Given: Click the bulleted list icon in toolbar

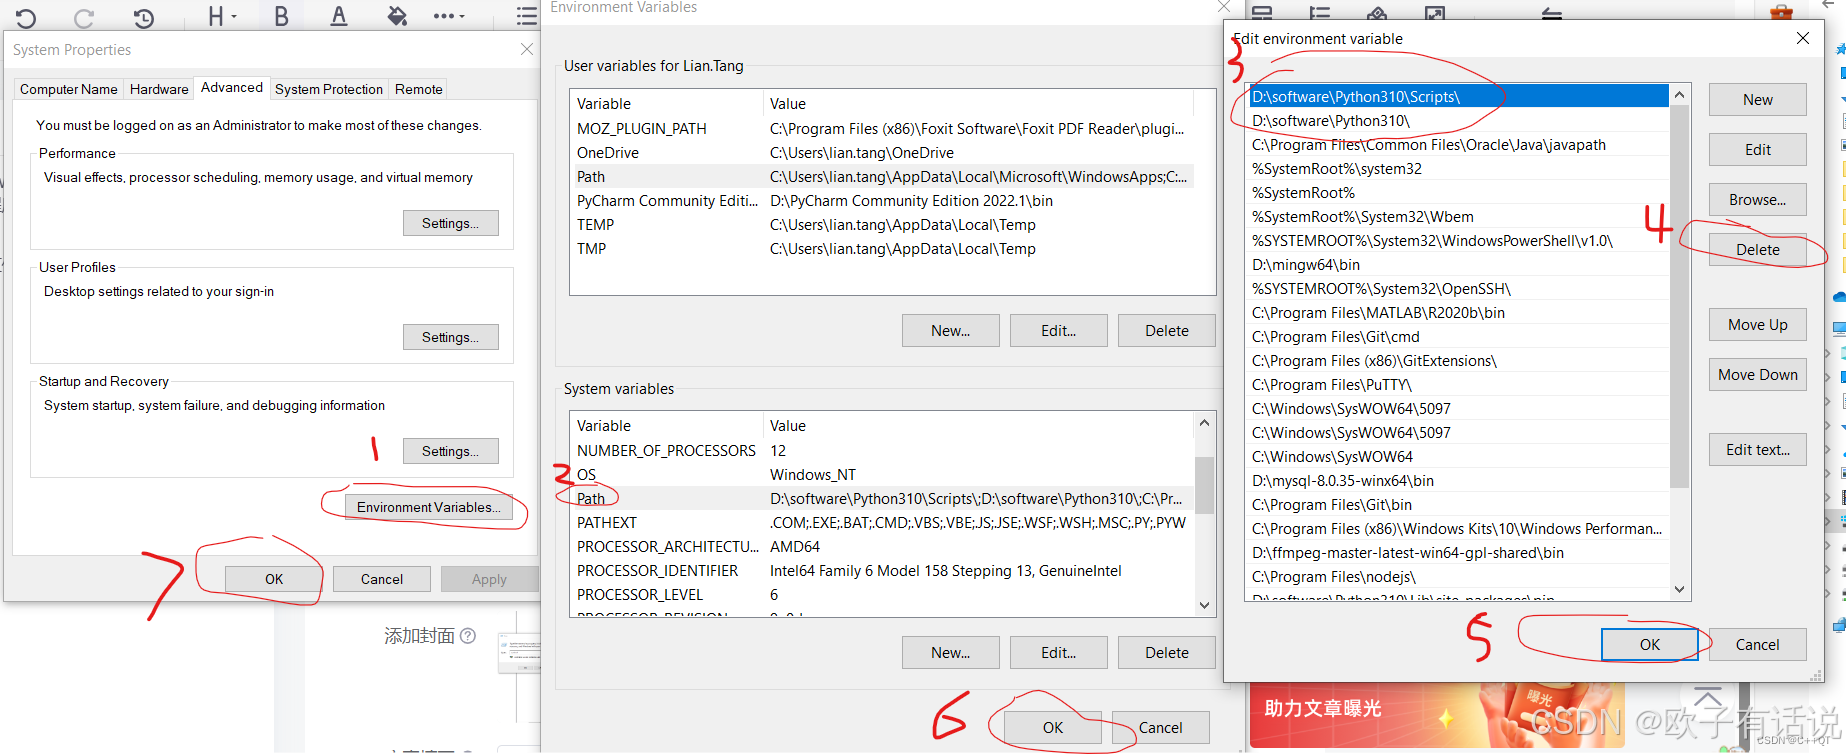Looking at the screenshot, I should click(x=526, y=16).
